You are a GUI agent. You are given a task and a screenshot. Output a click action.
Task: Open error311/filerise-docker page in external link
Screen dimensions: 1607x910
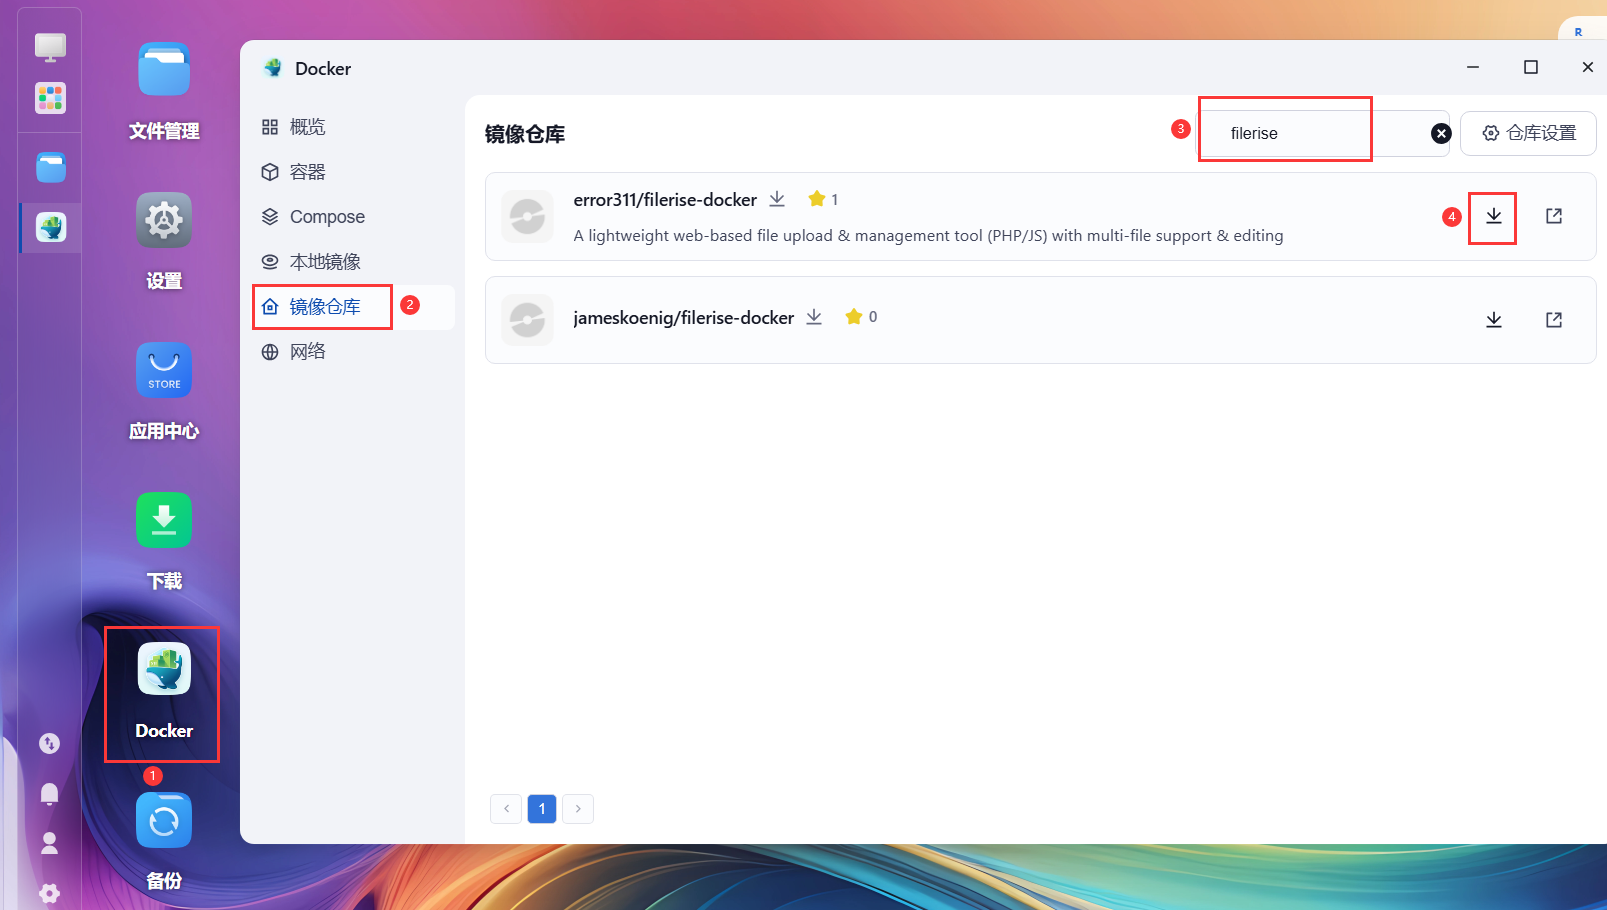pyautogui.click(x=1554, y=216)
